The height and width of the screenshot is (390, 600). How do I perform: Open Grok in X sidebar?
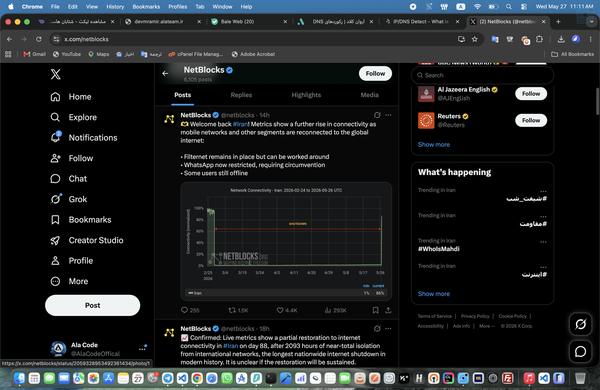pyautogui.click(x=69, y=199)
